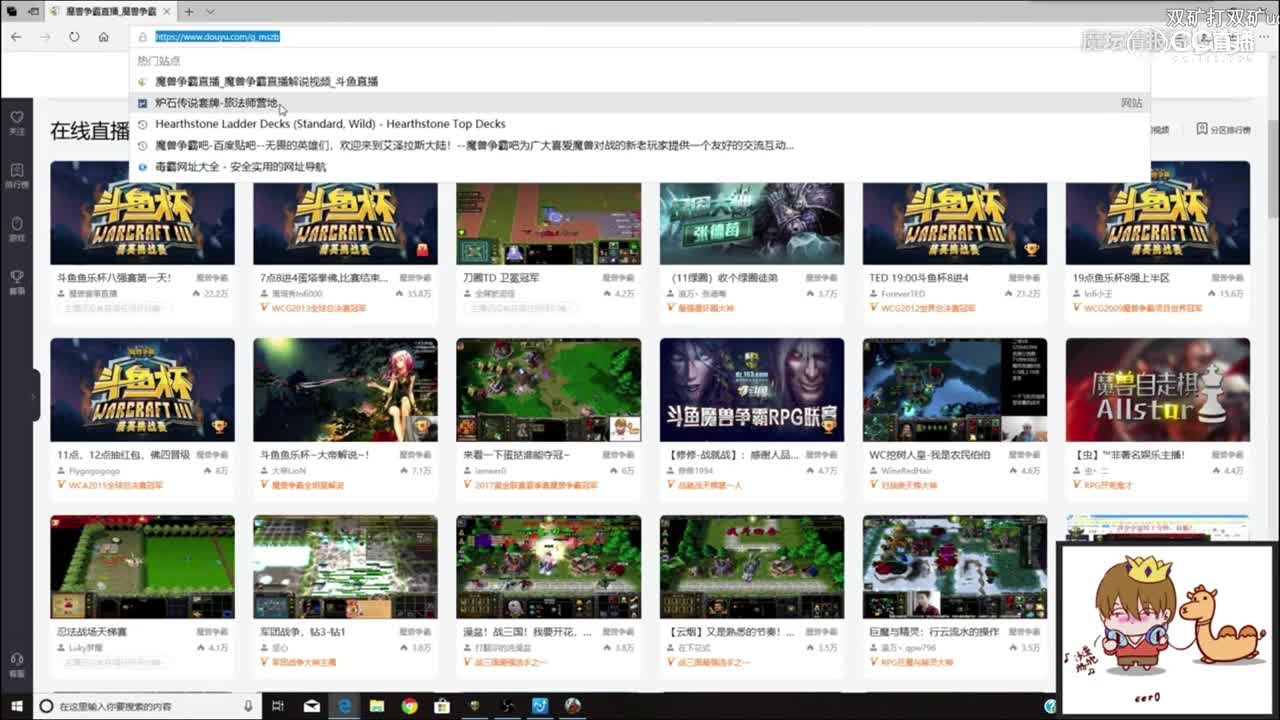Choose suggestion 魔兽争霸直播解说视频_斗鱼直播
The width and height of the screenshot is (1280, 720).
click(640, 81)
